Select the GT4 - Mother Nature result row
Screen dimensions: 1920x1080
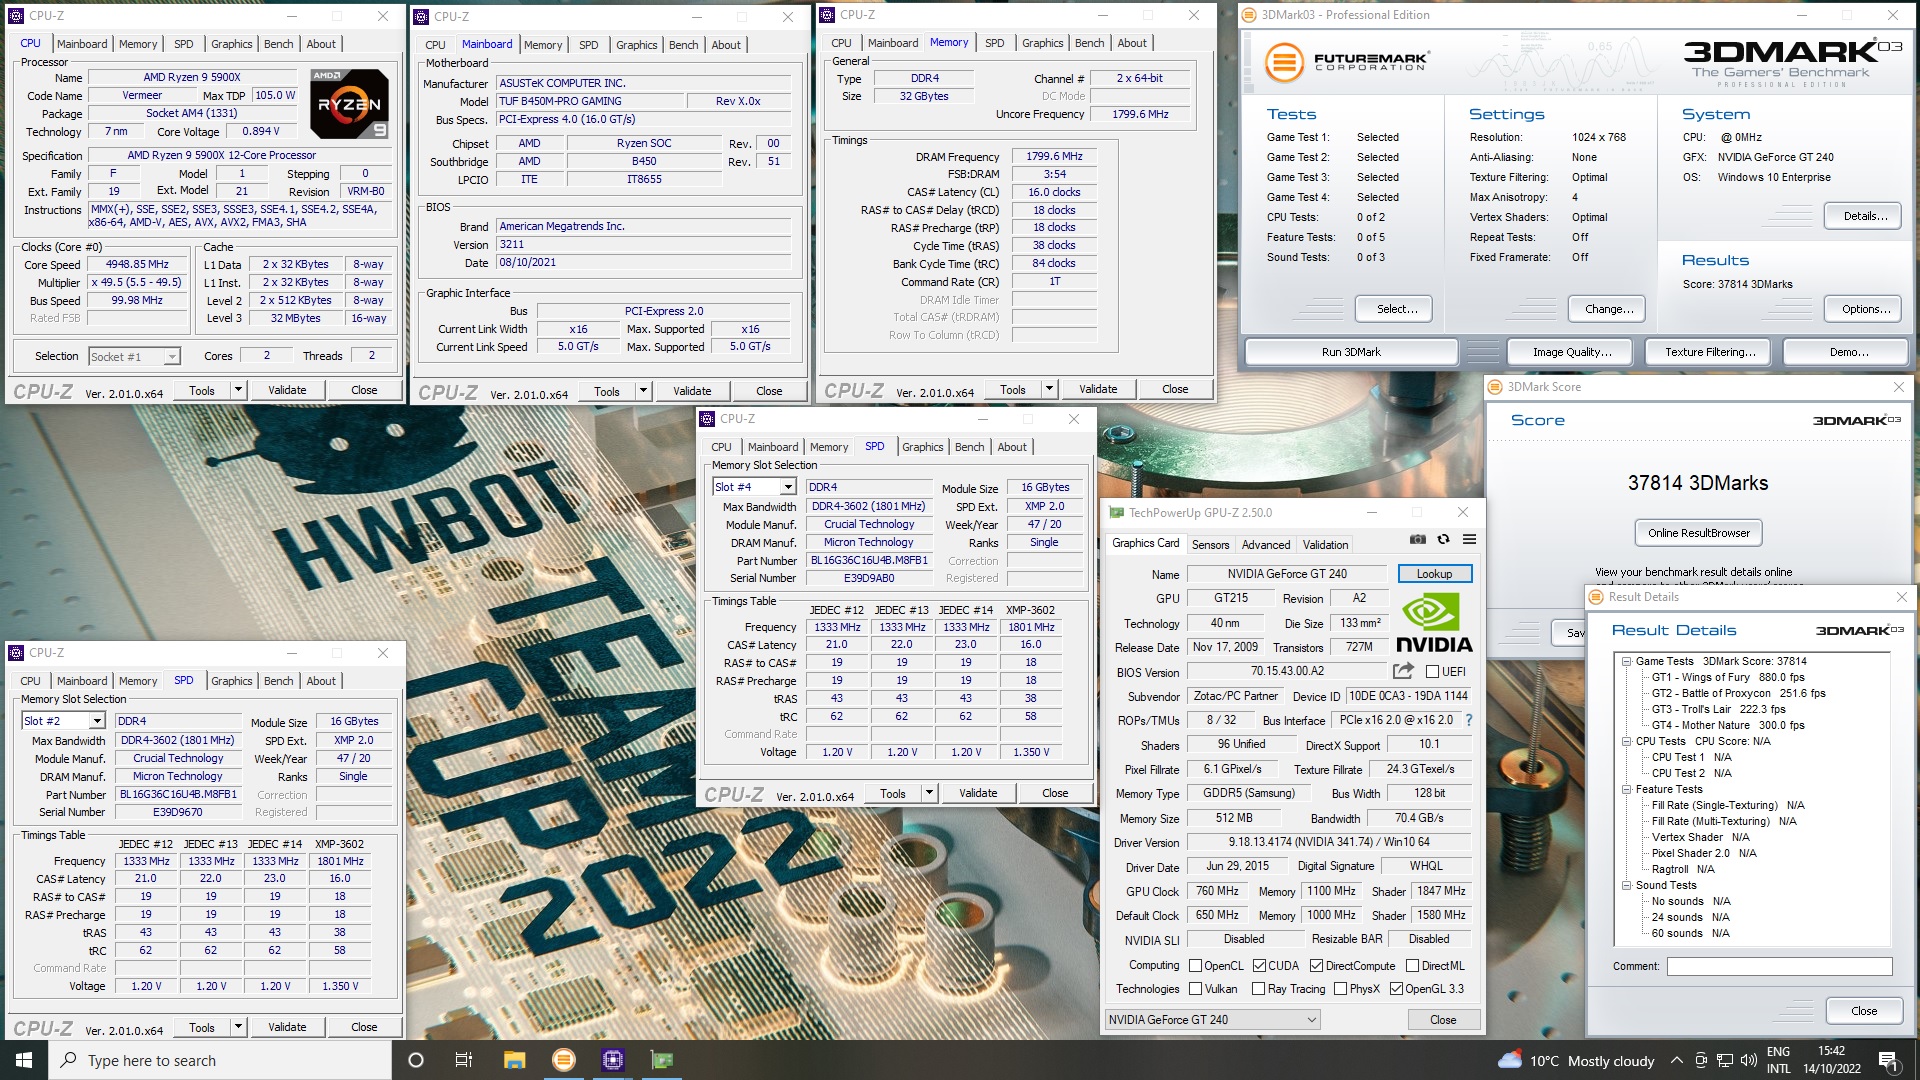click(x=1728, y=725)
